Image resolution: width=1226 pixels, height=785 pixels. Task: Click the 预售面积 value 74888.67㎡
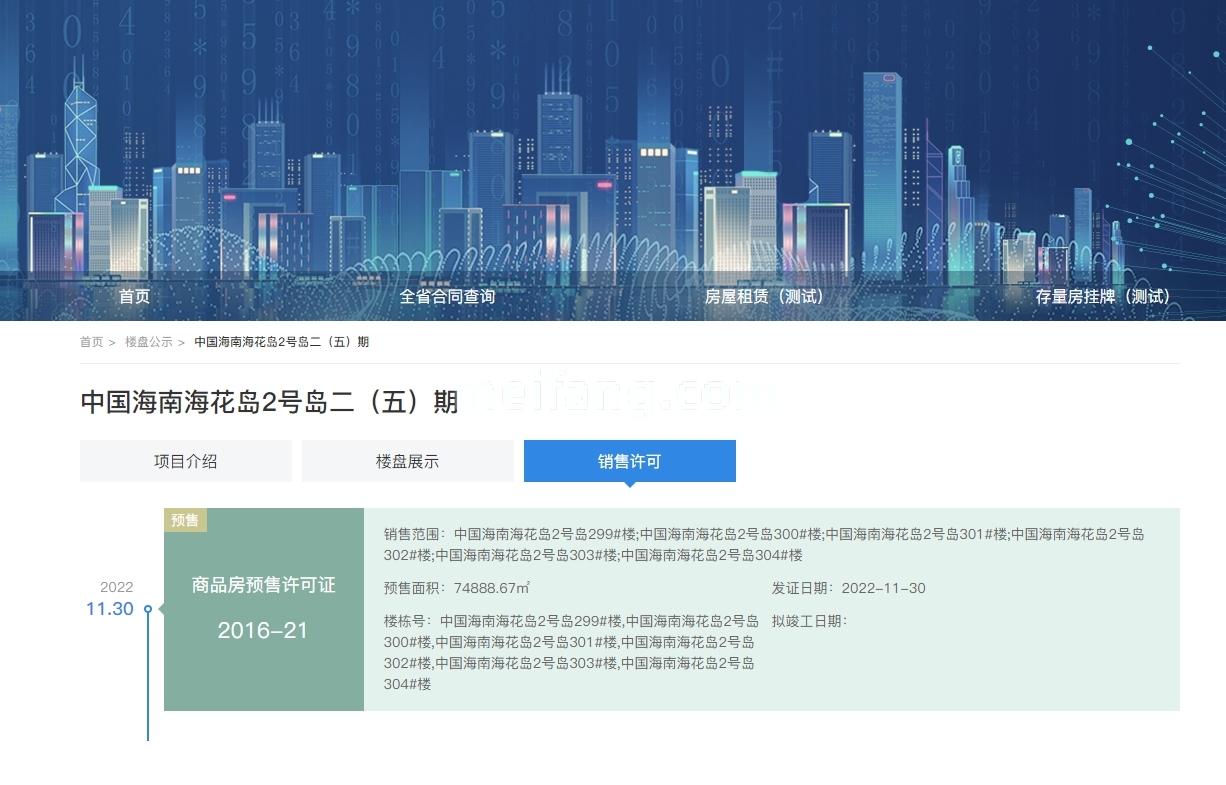click(x=491, y=588)
